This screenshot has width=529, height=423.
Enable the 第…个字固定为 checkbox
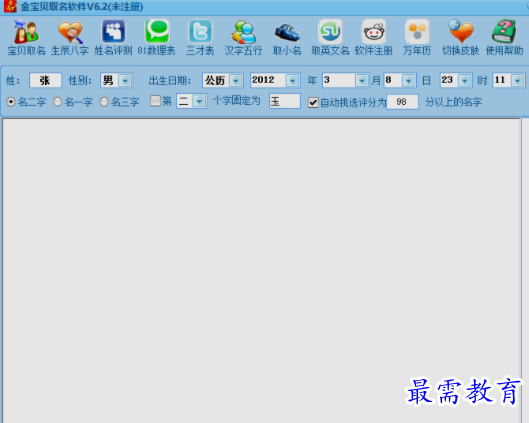click(x=155, y=101)
